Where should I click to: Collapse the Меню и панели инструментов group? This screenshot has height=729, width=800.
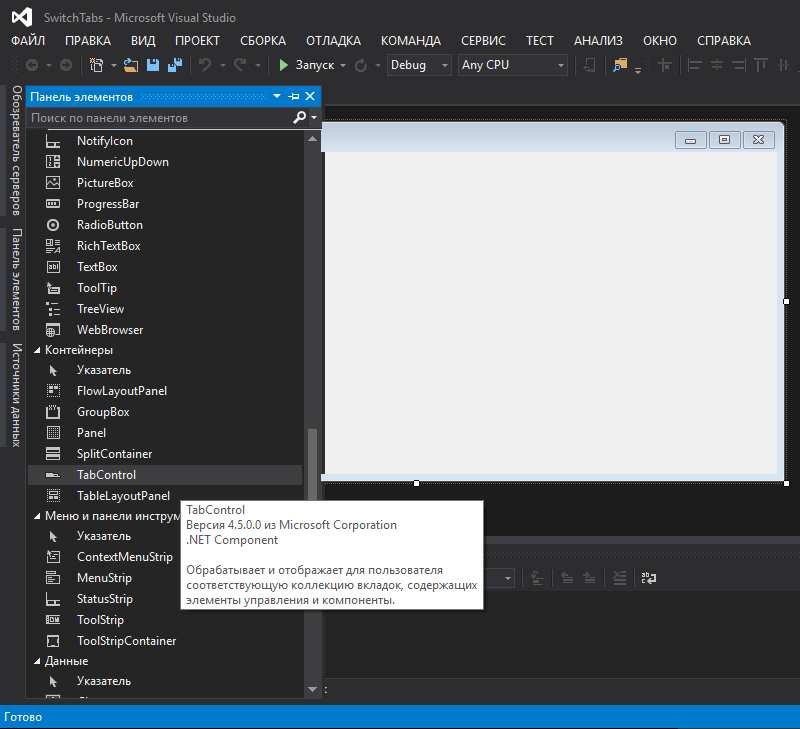click(37, 516)
